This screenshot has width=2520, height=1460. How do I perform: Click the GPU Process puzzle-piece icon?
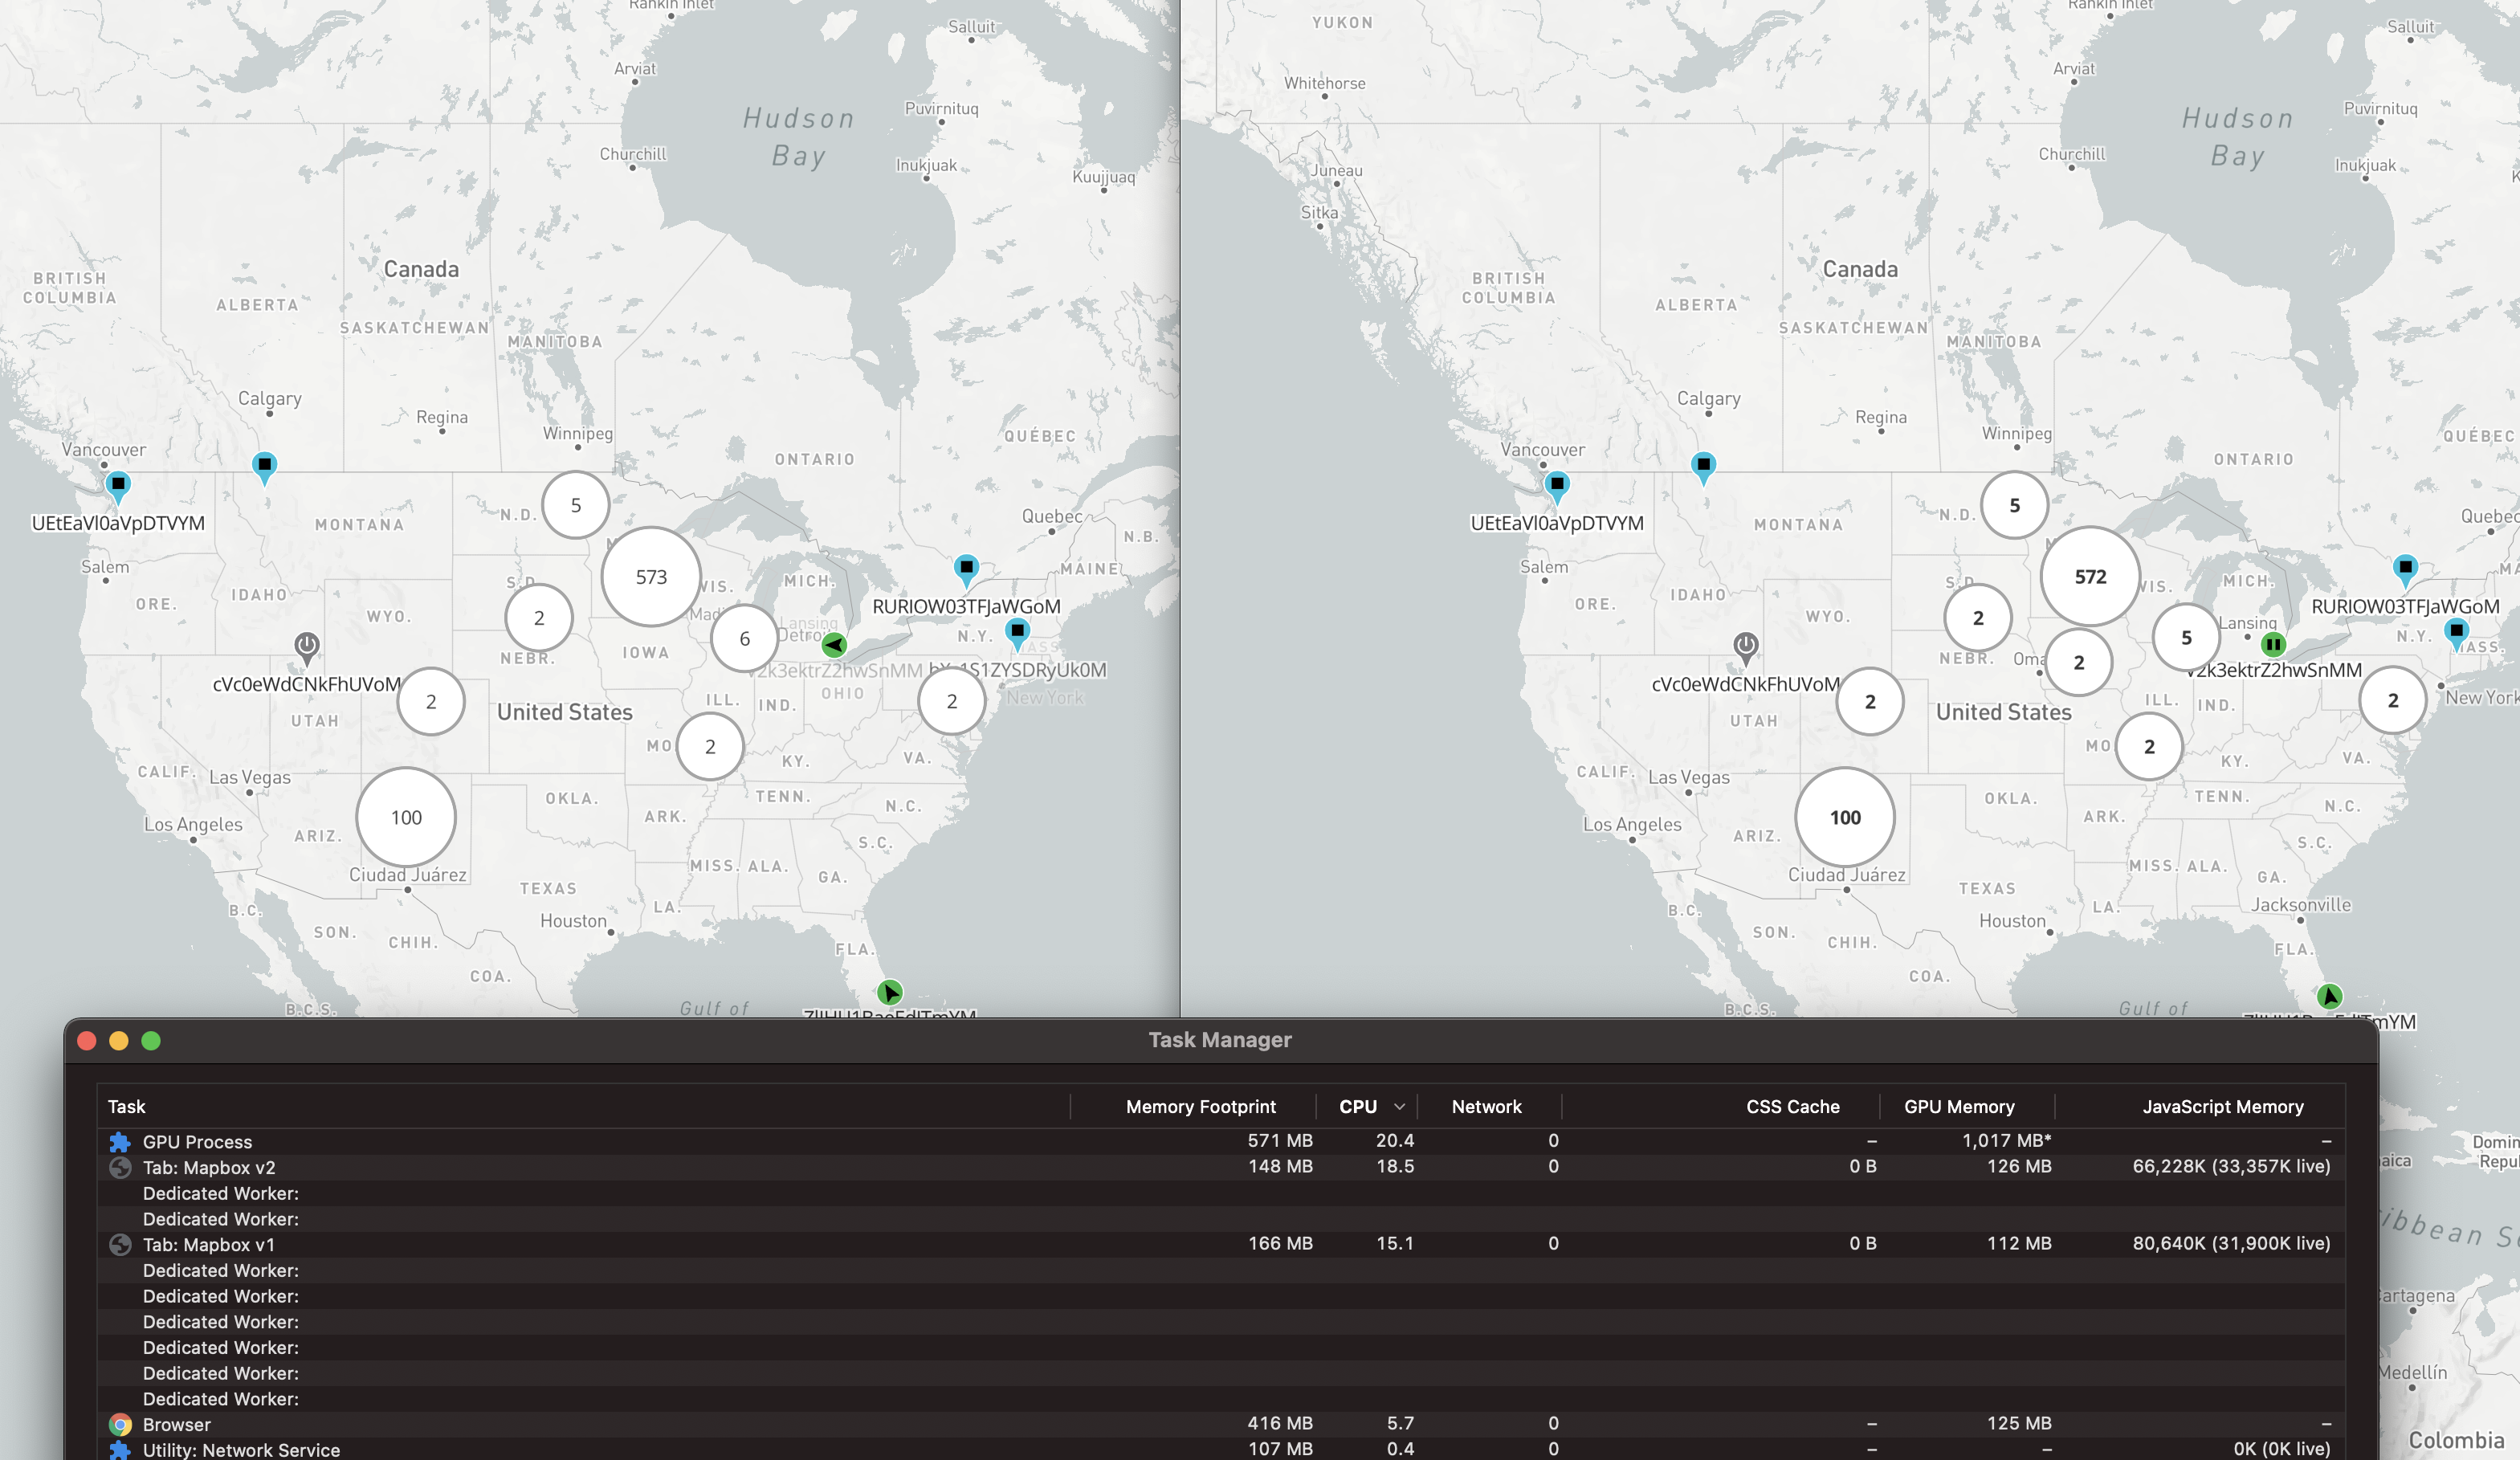pos(120,1142)
